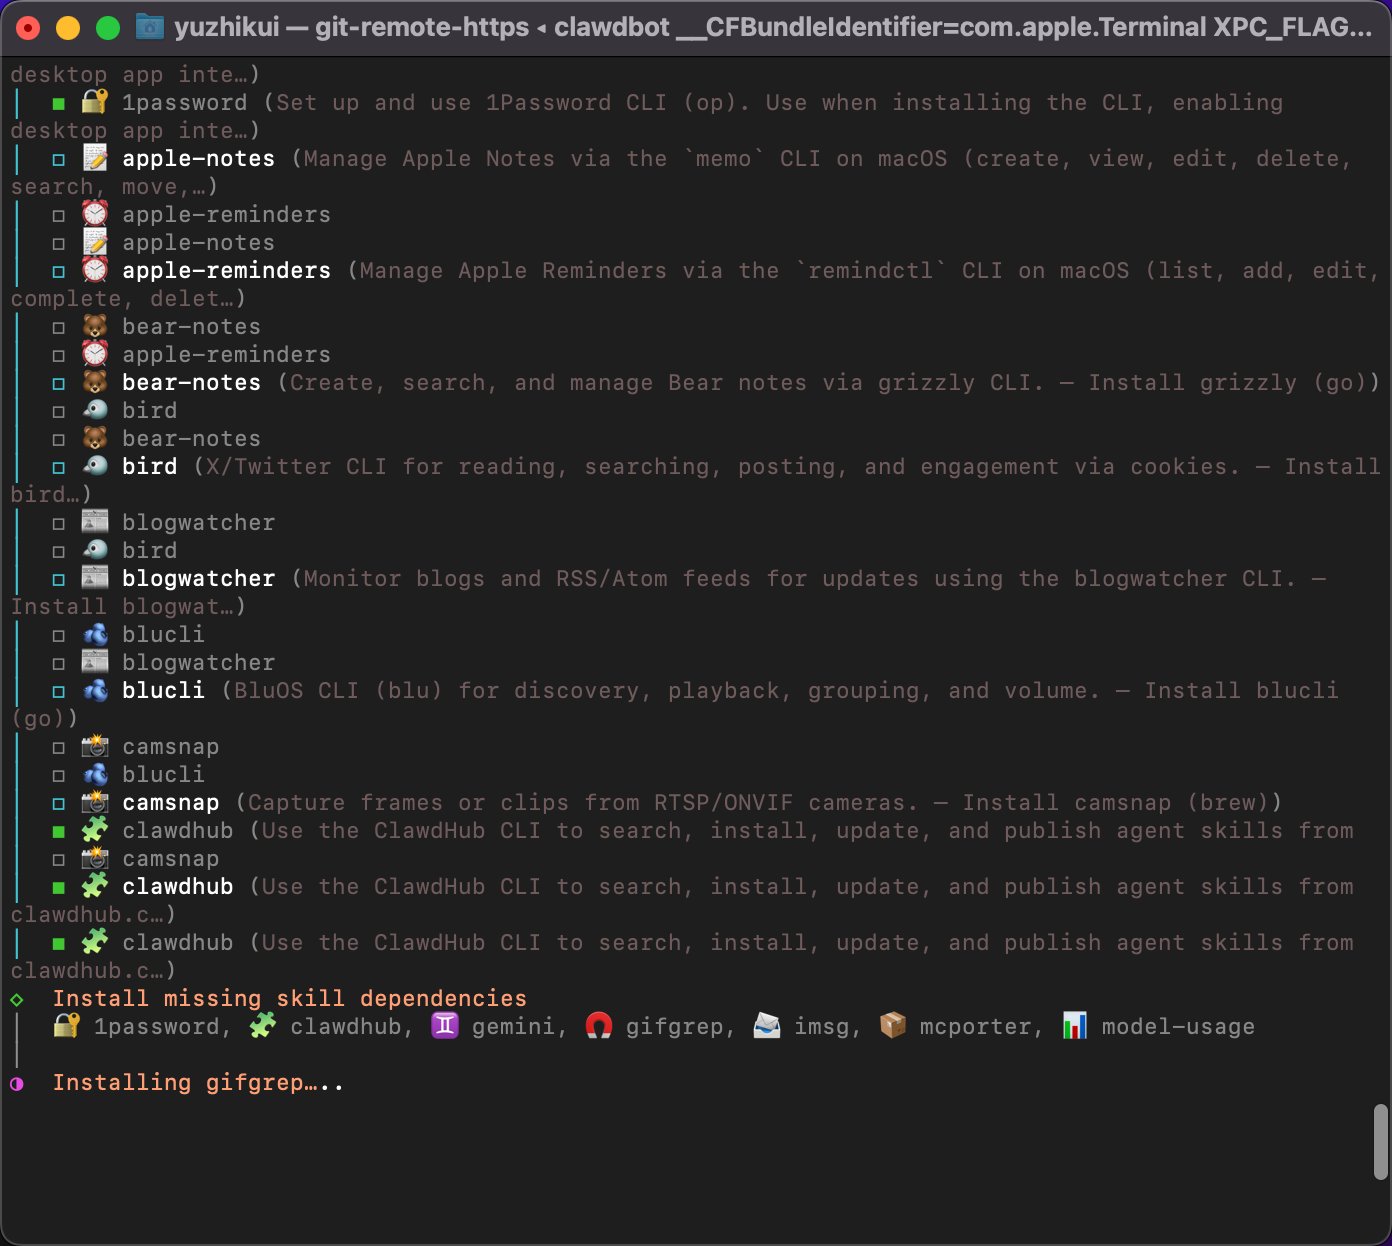Toggle the green checkbox for bold clawdhub
Screen dimensions: 1392x1246
[59, 887]
